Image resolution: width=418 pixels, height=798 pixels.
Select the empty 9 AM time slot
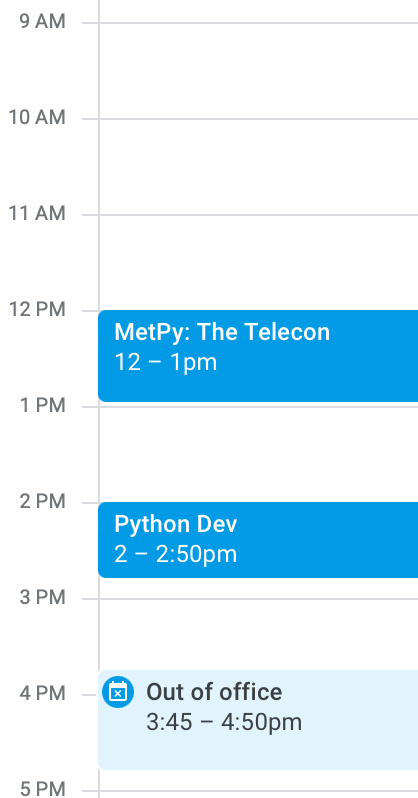pos(258,71)
